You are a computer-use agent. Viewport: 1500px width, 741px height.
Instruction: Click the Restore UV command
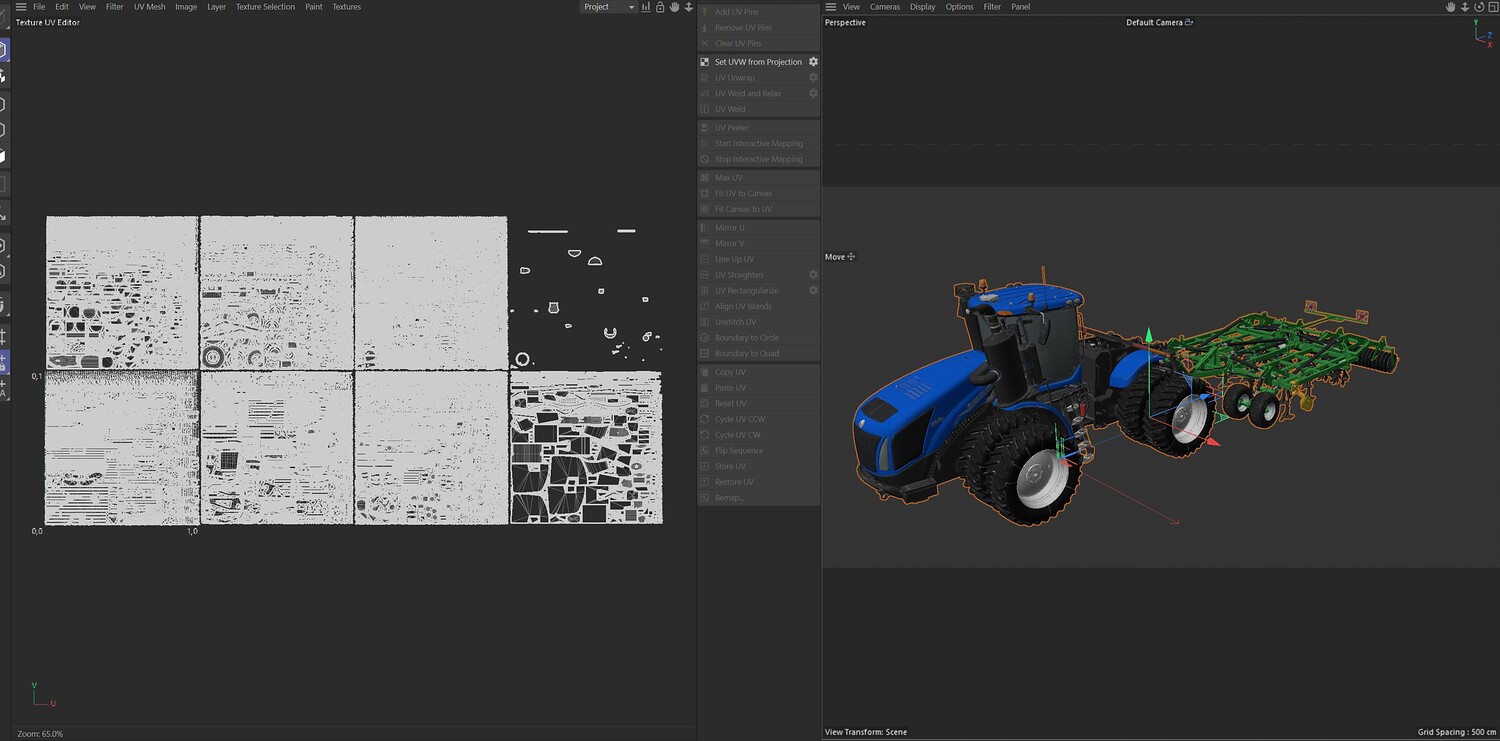pos(758,483)
